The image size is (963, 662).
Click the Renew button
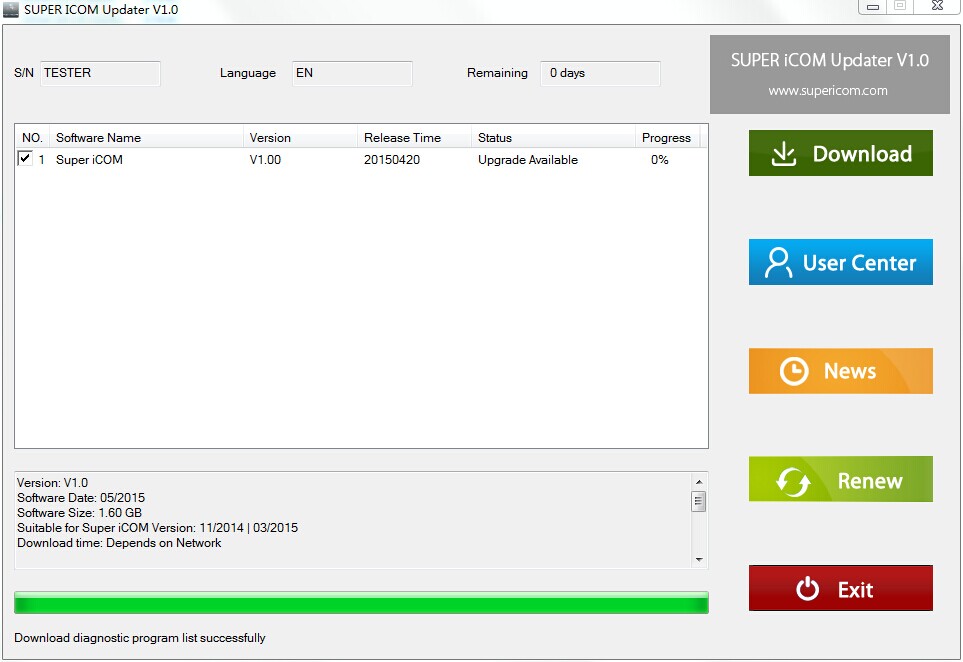pos(840,479)
